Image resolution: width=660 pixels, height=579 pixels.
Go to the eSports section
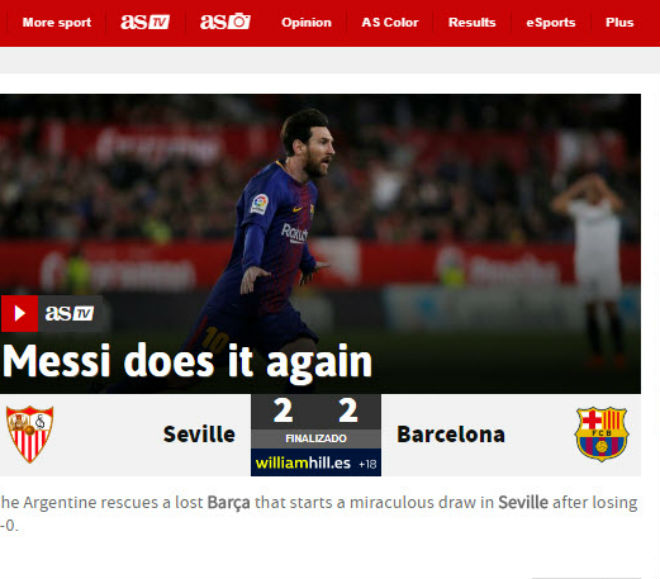[x=551, y=22]
